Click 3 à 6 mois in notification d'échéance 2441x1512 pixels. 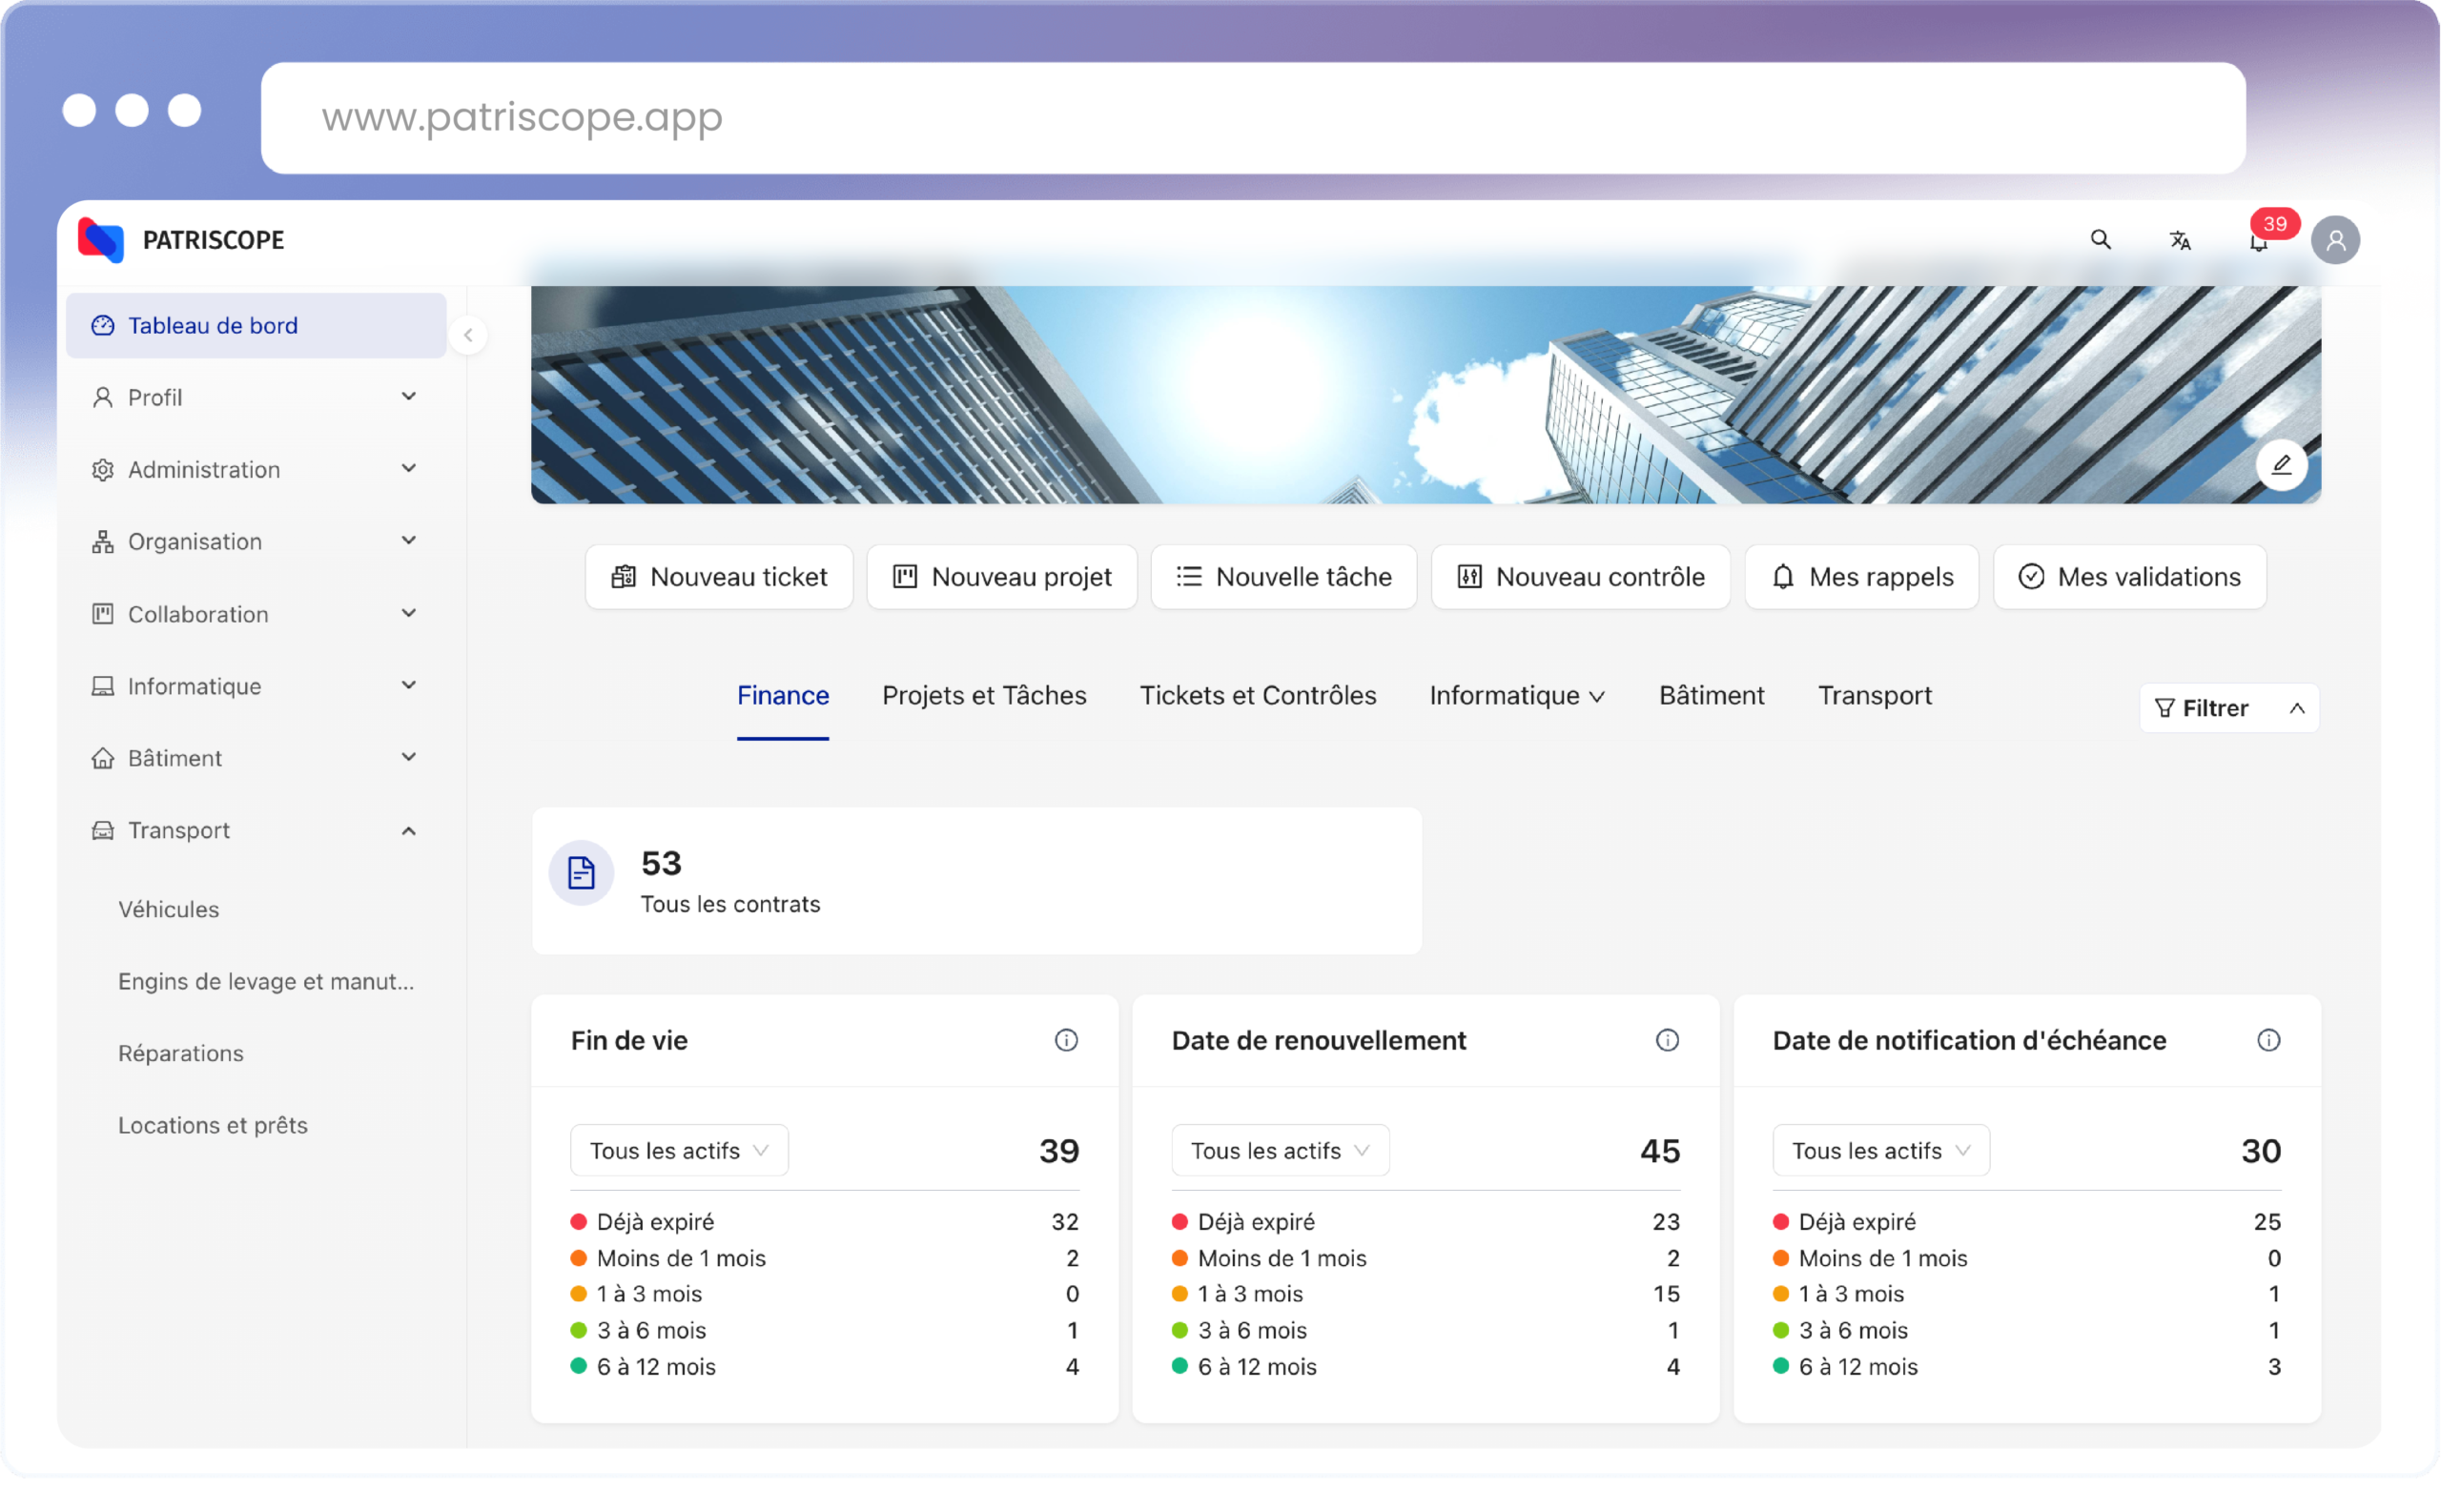(2026, 1330)
